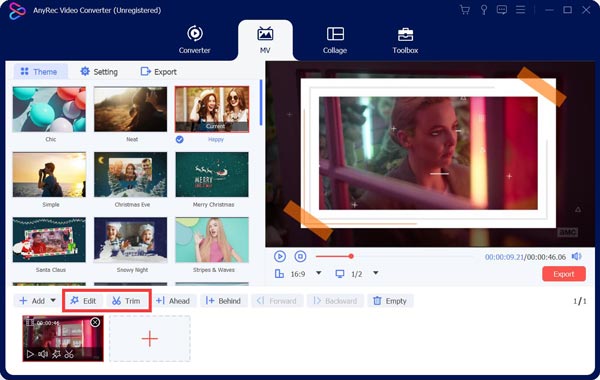Viewport: 600px width, 380px height.
Task: Choose the Snowy Night theme
Action: (130, 240)
